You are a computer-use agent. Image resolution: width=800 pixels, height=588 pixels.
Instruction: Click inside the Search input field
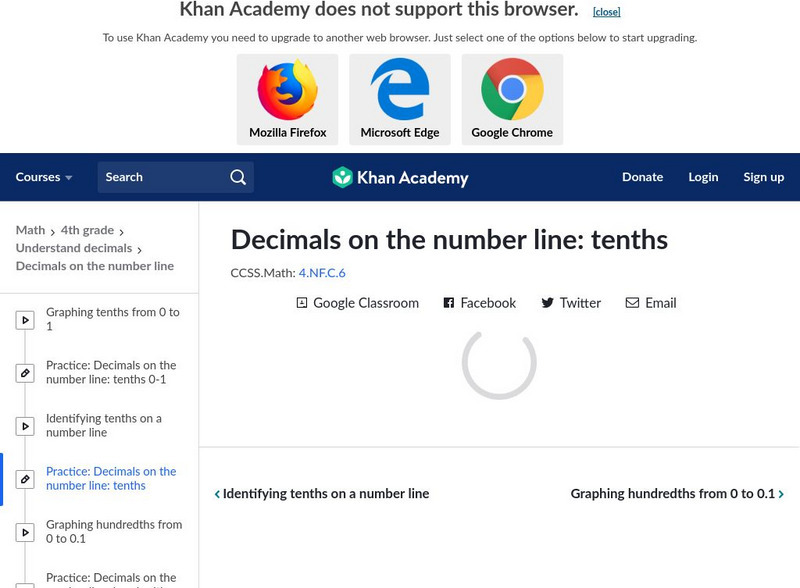(x=160, y=177)
